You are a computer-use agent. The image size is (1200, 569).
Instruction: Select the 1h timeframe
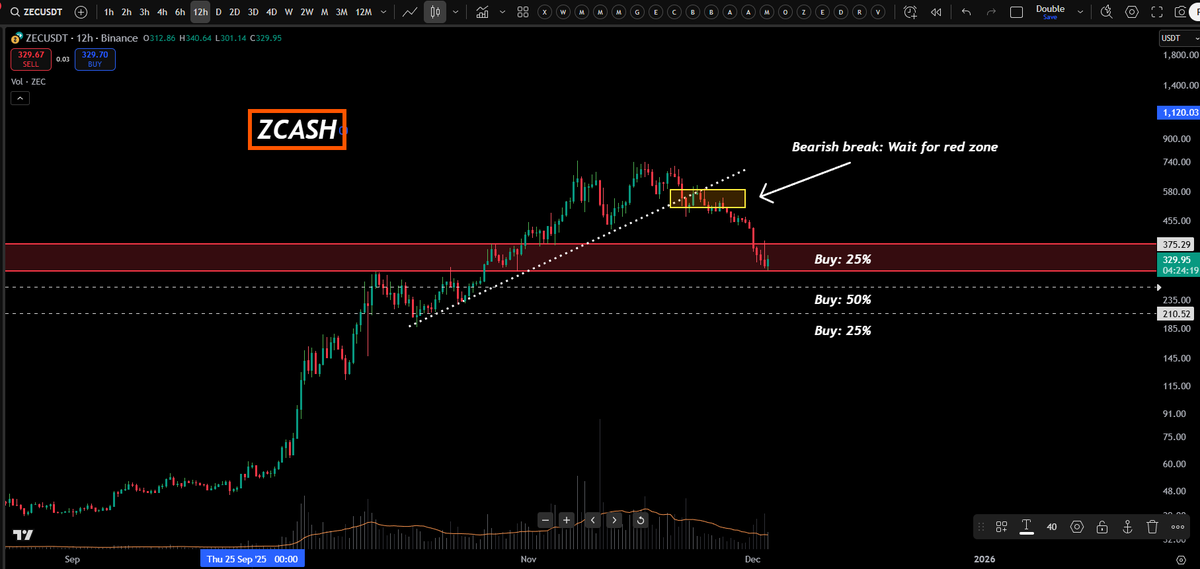point(108,12)
